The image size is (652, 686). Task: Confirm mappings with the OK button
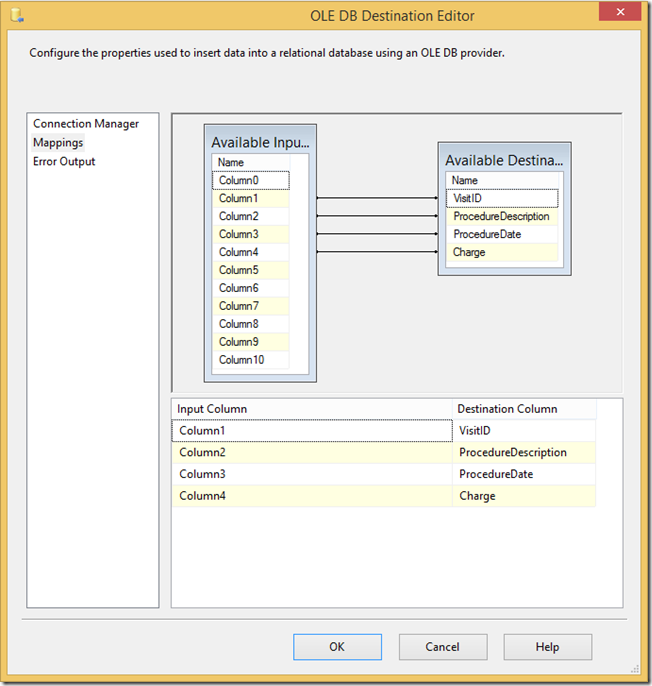coord(337,647)
